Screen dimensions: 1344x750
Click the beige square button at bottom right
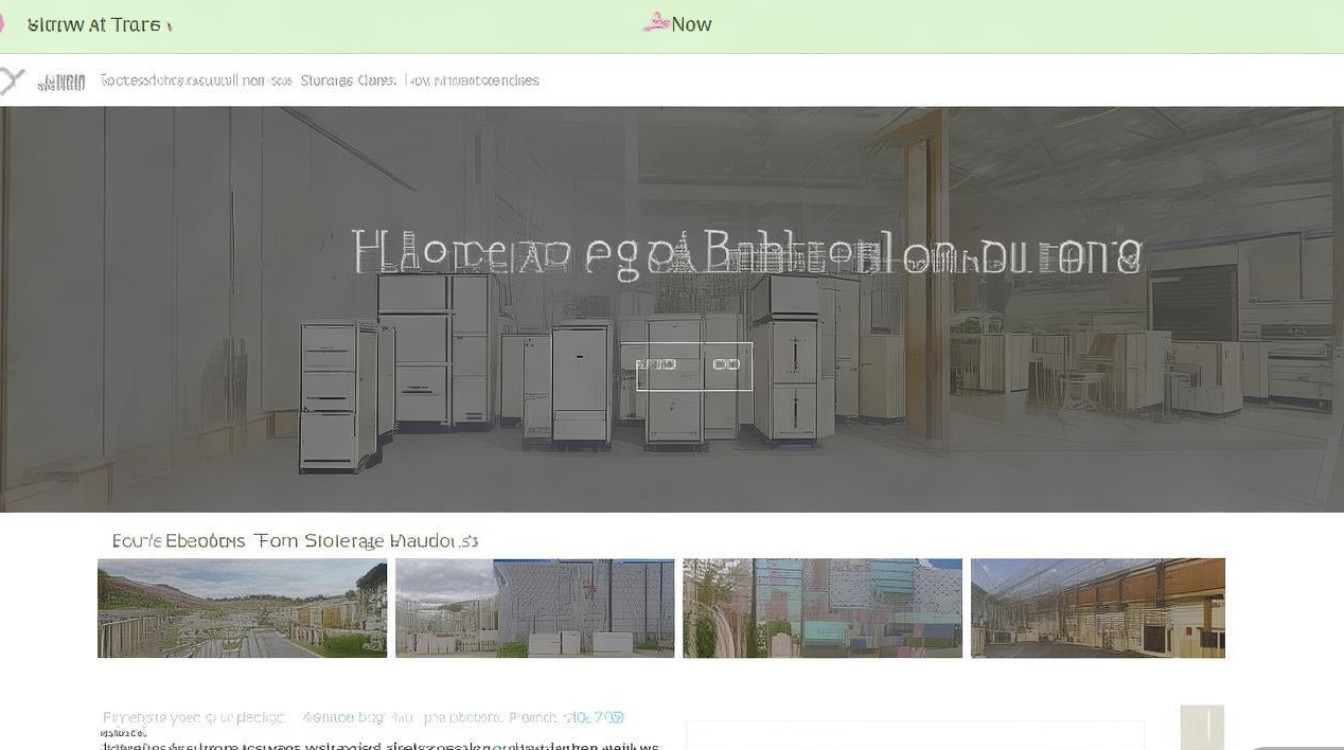[x=1202, y=728]
